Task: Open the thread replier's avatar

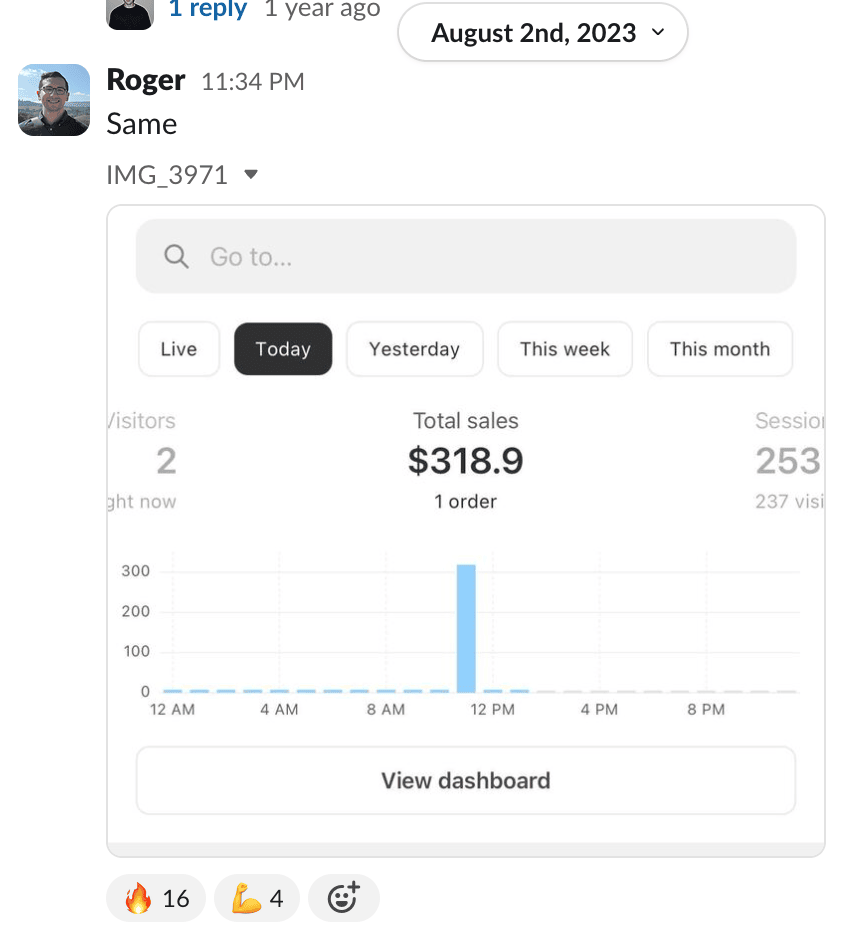Action: pyautogui.click(x=130, y=14)
